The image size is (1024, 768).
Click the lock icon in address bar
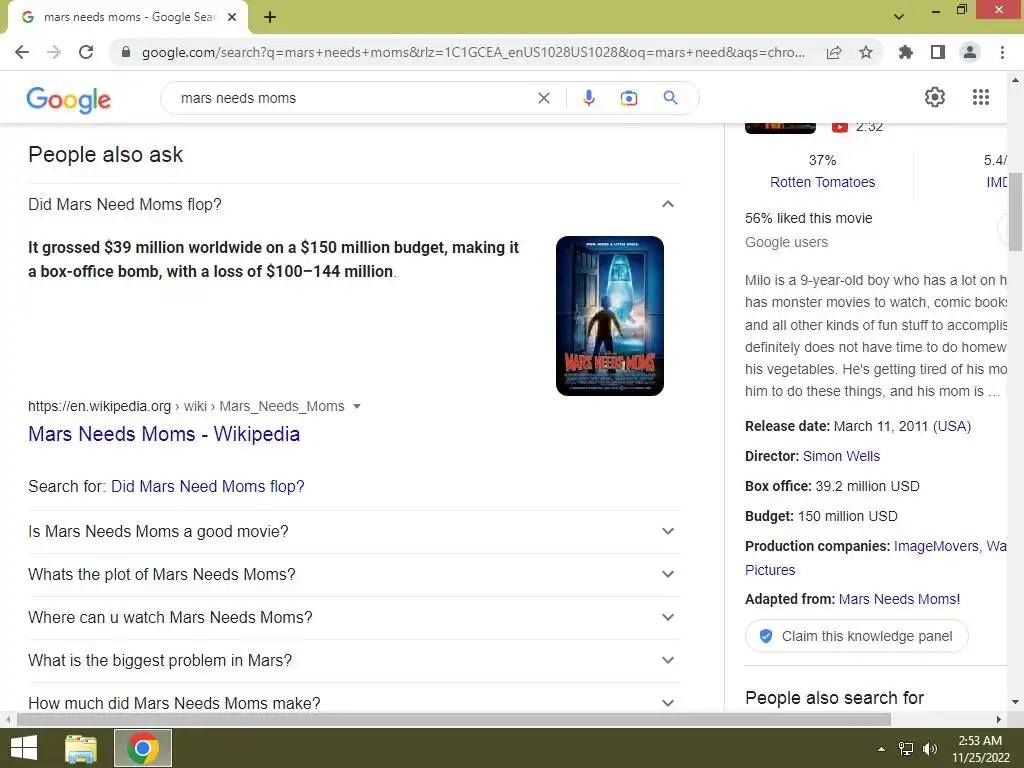[126, 52]
